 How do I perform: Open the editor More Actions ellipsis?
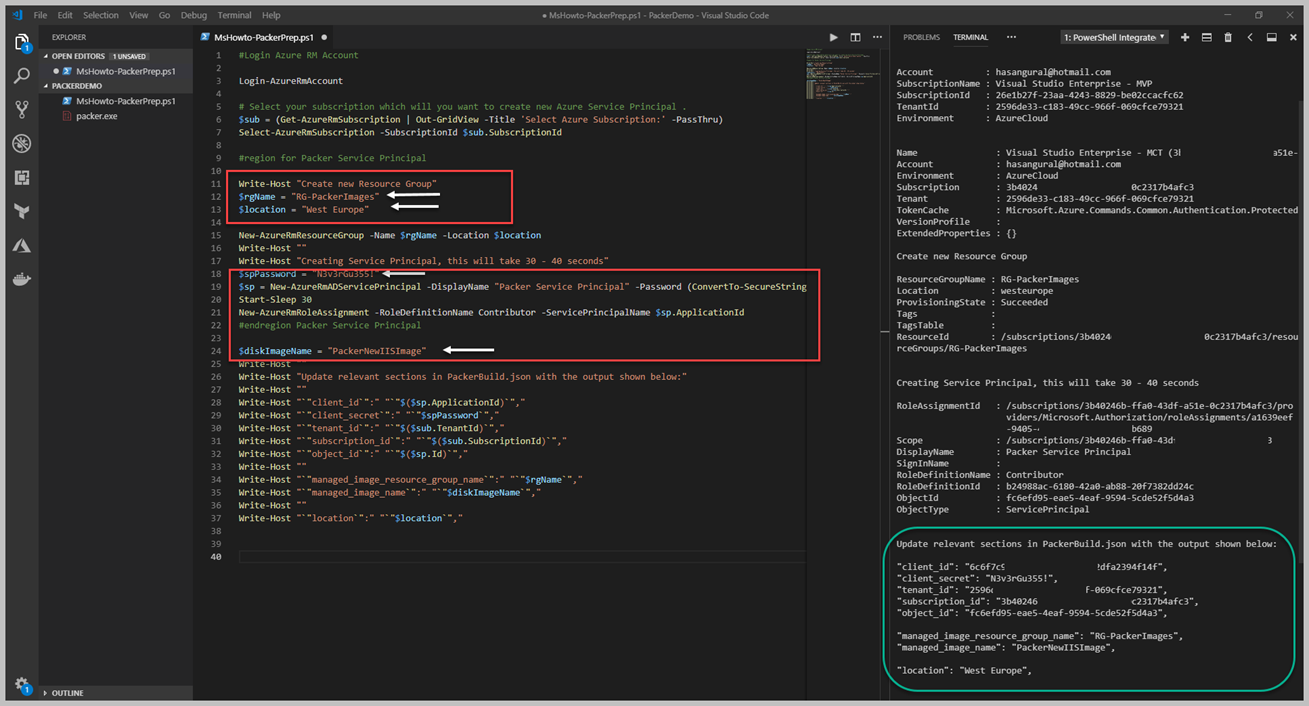(x=876, y=37)
